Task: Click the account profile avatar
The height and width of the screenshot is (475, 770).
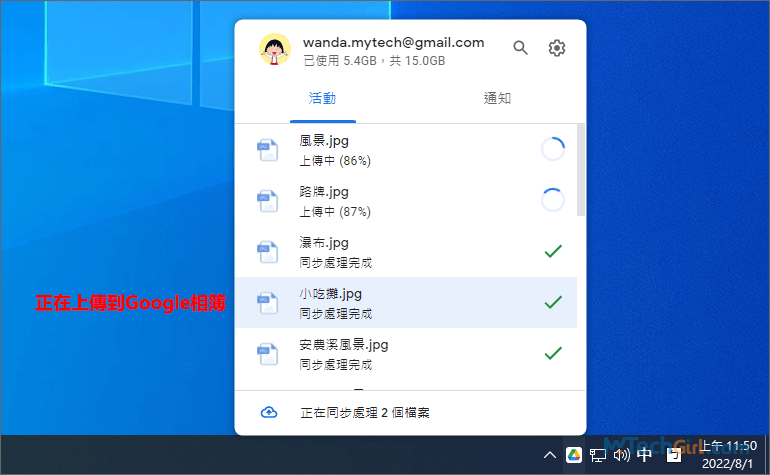Action: tap(272, 49)
